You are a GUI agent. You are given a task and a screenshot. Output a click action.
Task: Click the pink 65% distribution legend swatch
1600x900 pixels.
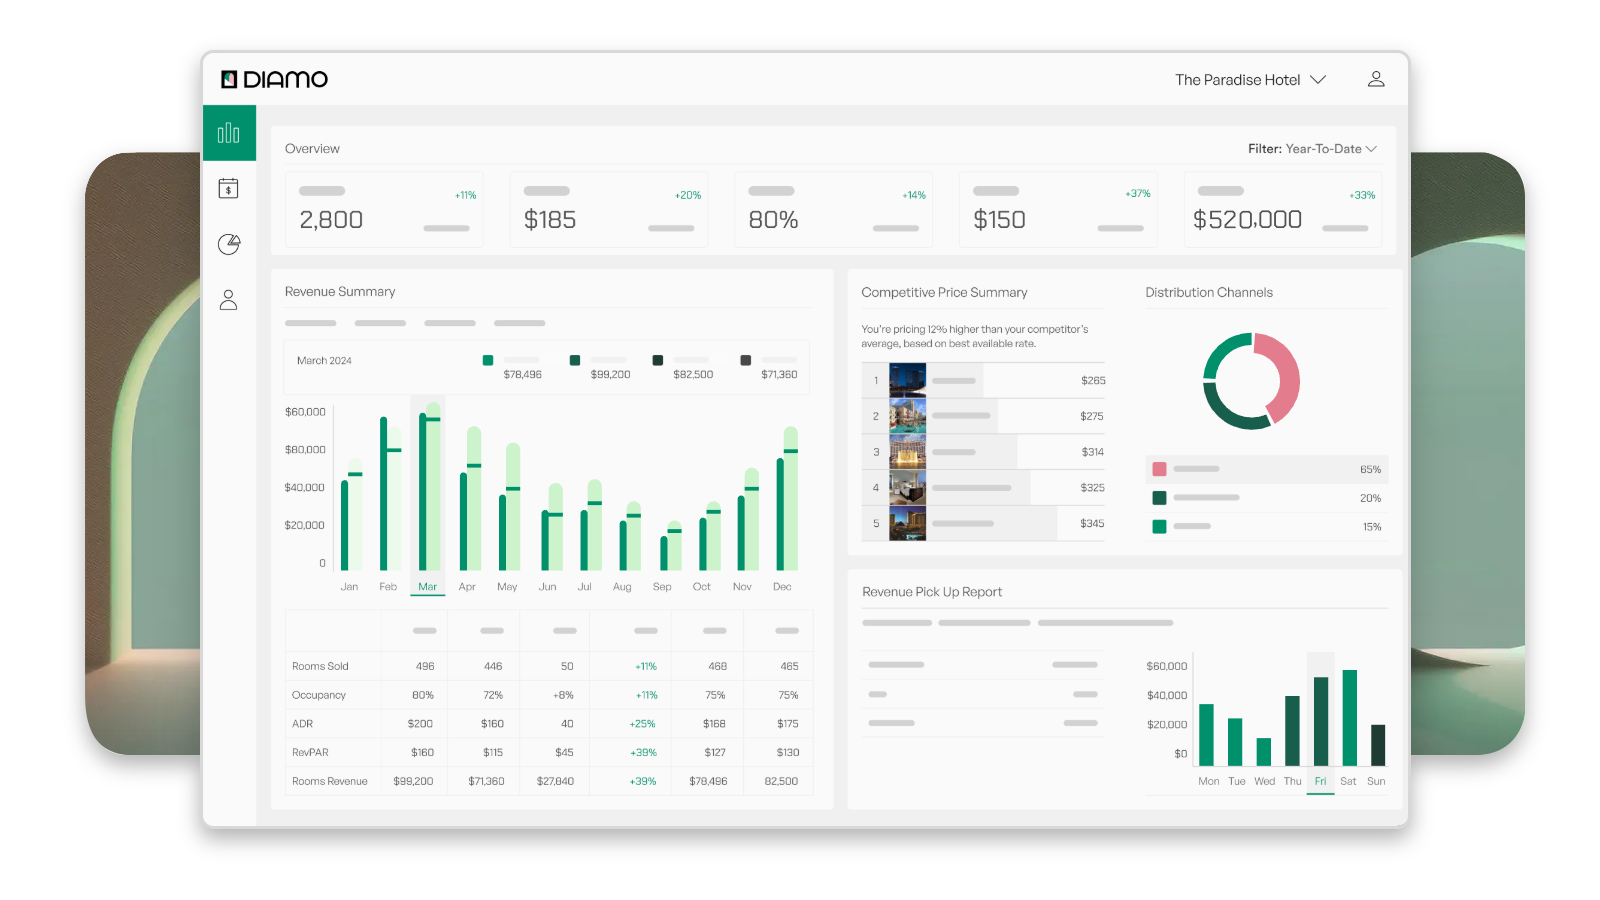tap(1161, 468)
